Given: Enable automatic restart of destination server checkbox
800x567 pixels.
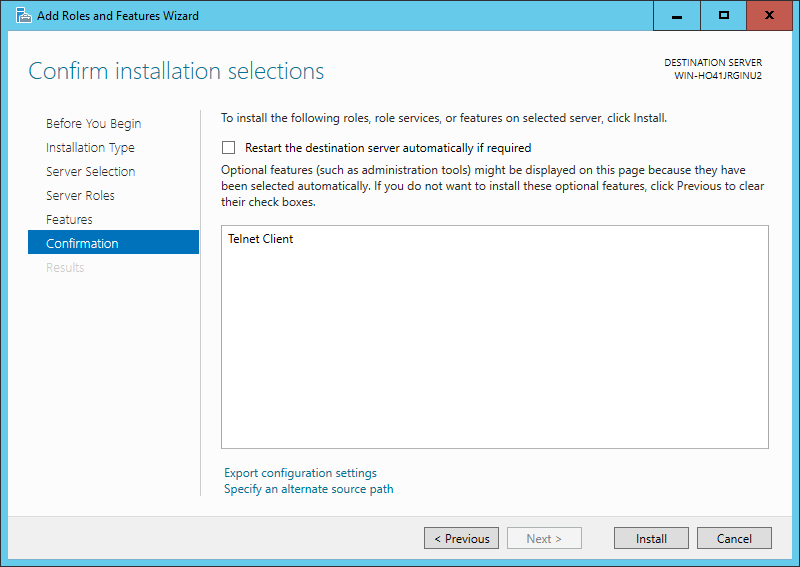Looking at the screenshot, I should click(229, 147).
